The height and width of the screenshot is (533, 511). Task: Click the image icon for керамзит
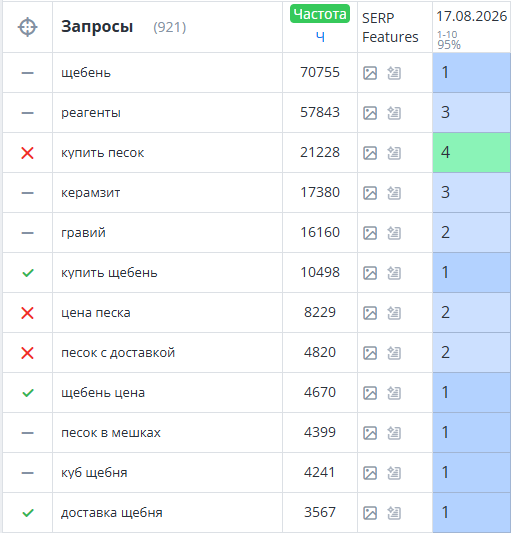pyautogui.click(x=370, y=193)
